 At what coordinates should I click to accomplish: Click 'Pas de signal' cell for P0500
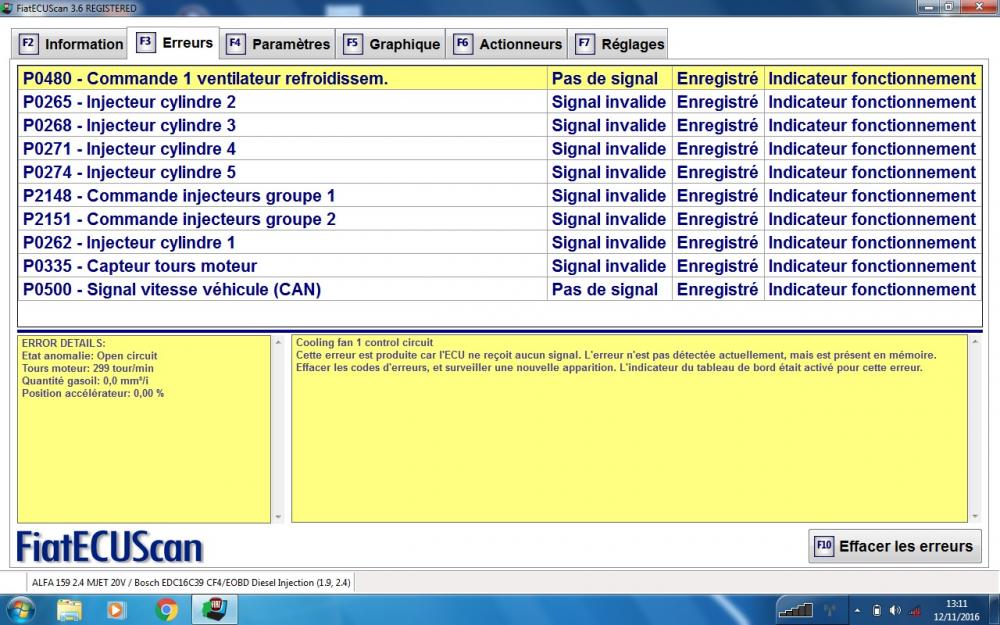609,290
